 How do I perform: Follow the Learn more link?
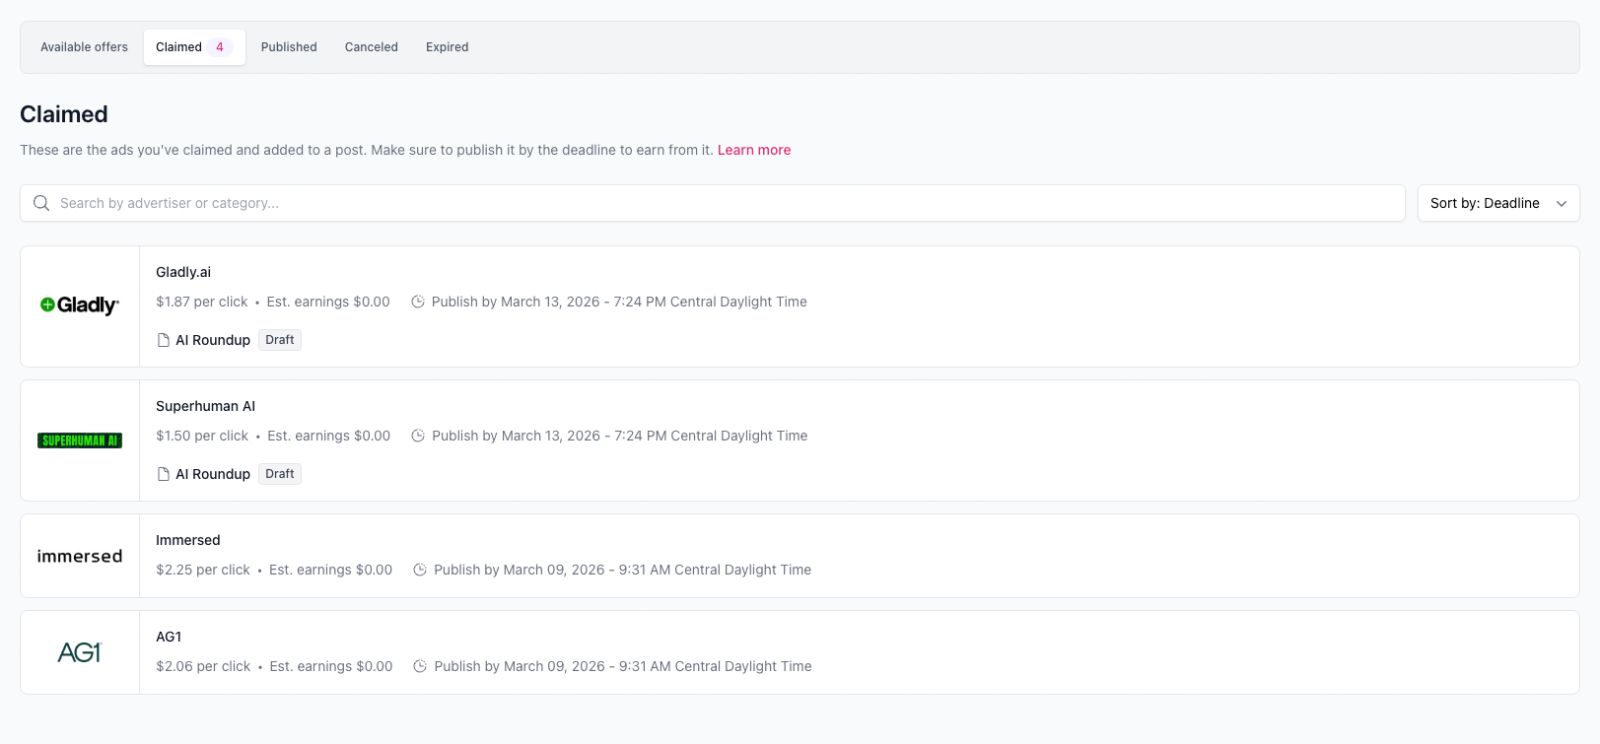[x=754, y=150]
